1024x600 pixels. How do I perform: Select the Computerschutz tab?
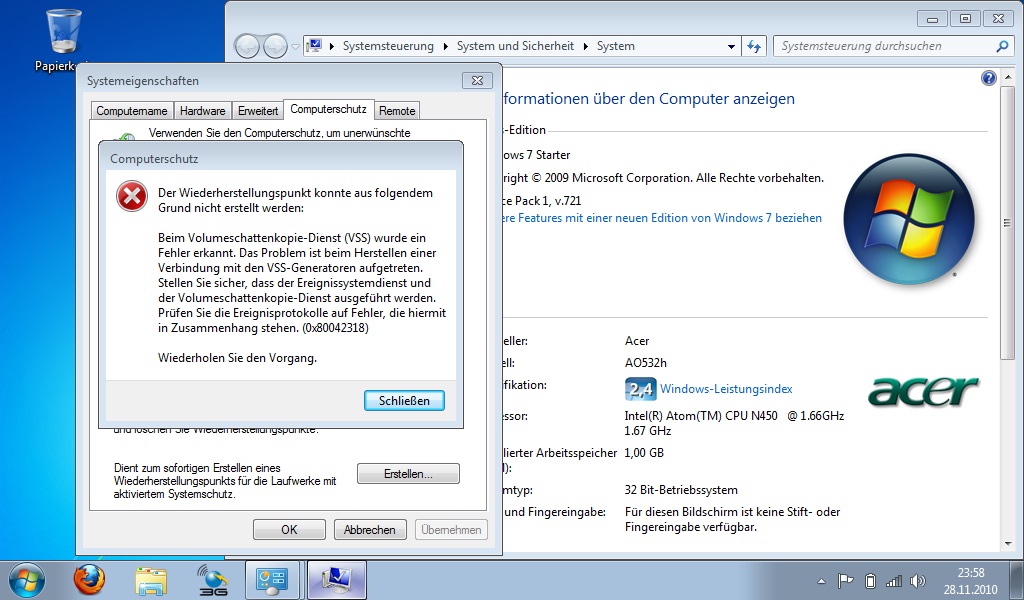tap(328, 109)
